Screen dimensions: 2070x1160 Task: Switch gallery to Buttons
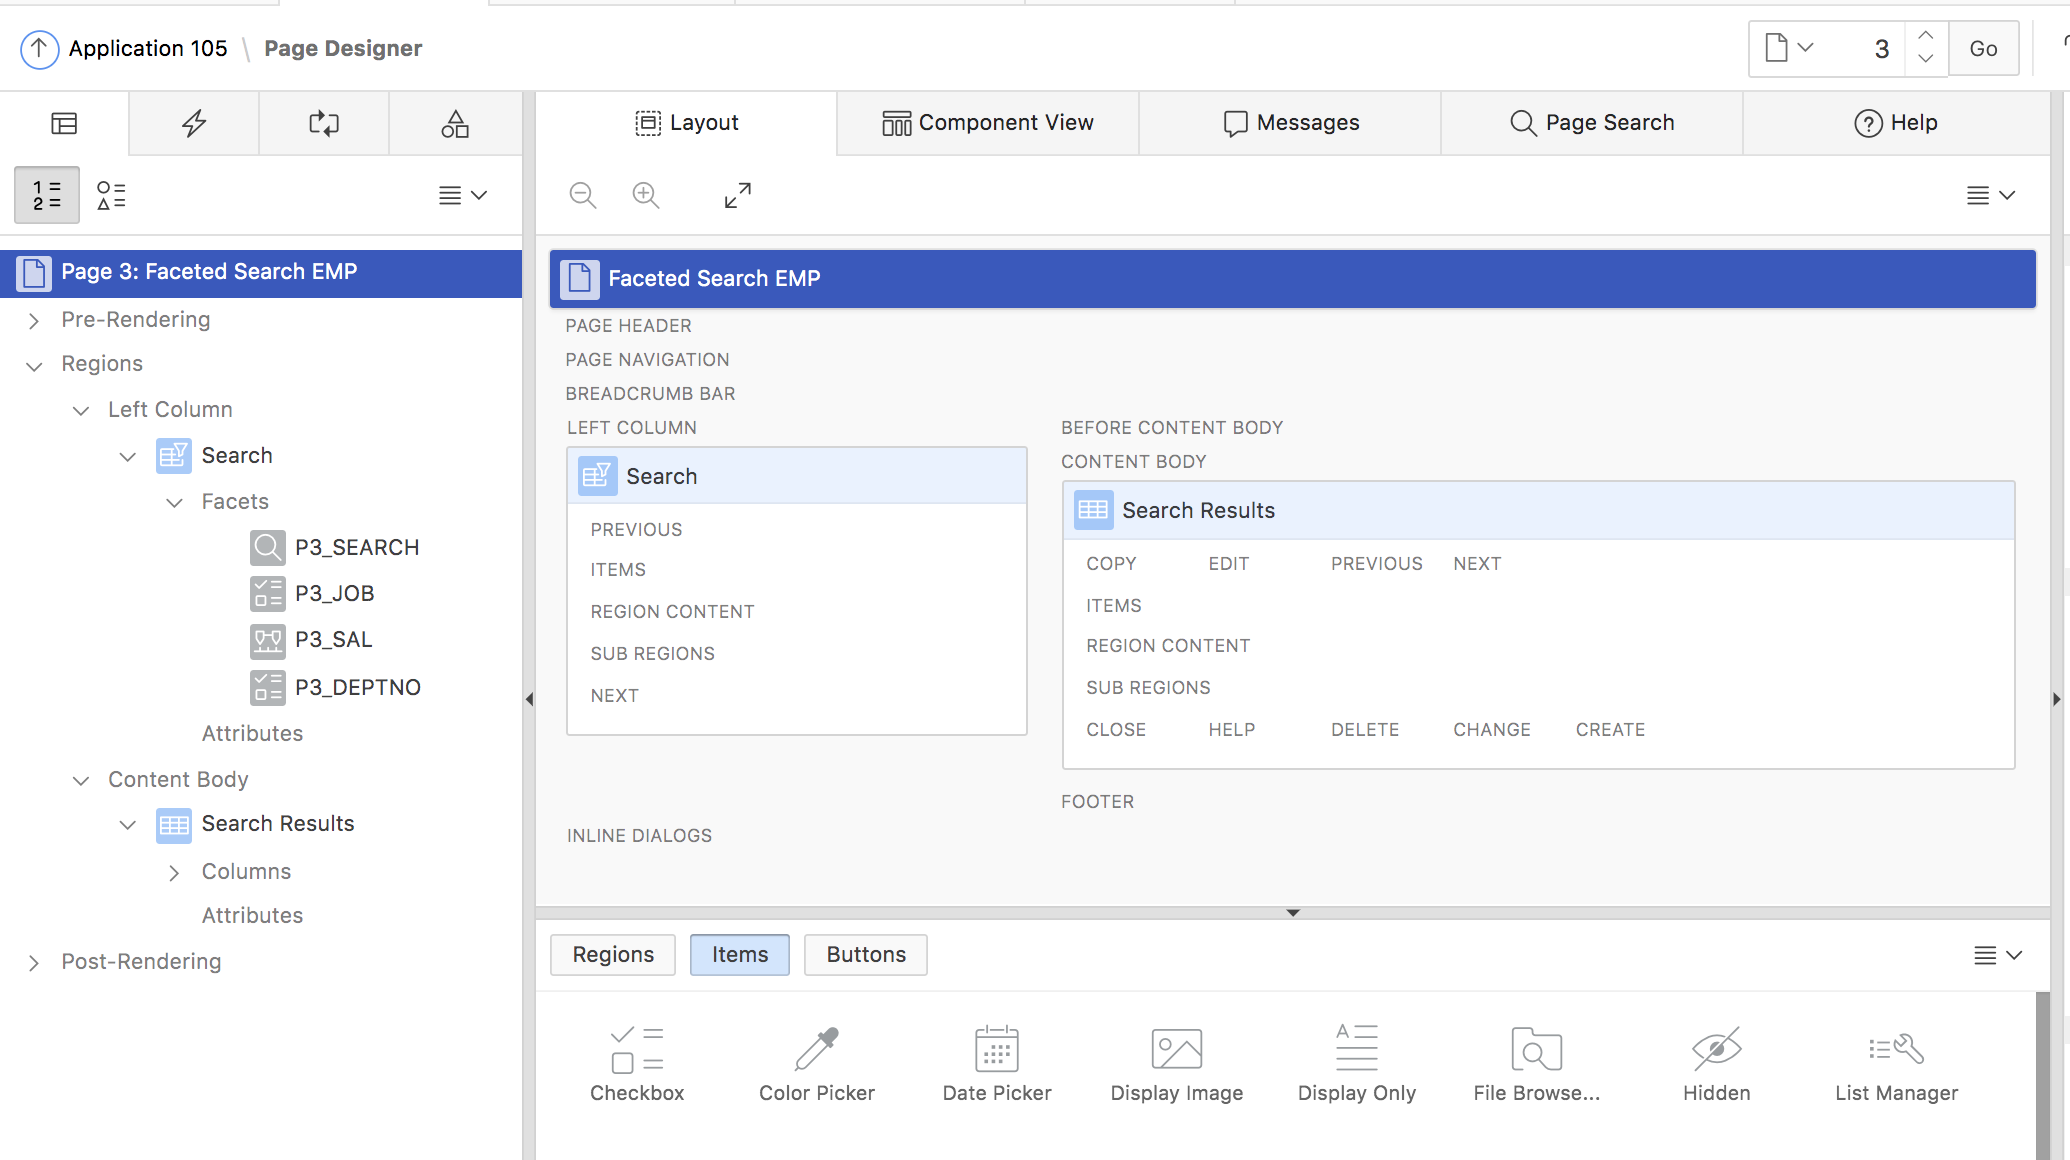pos(865,955)
